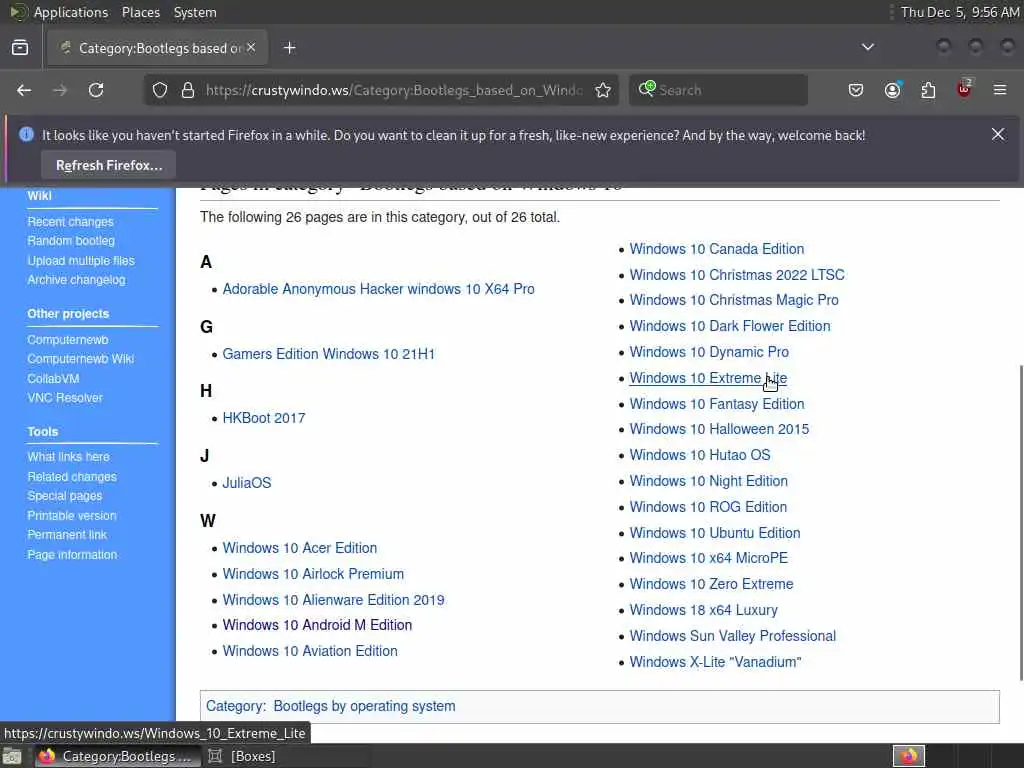Bookmark this page with the star
The image size is (1024, 768).
click(603, 90)
